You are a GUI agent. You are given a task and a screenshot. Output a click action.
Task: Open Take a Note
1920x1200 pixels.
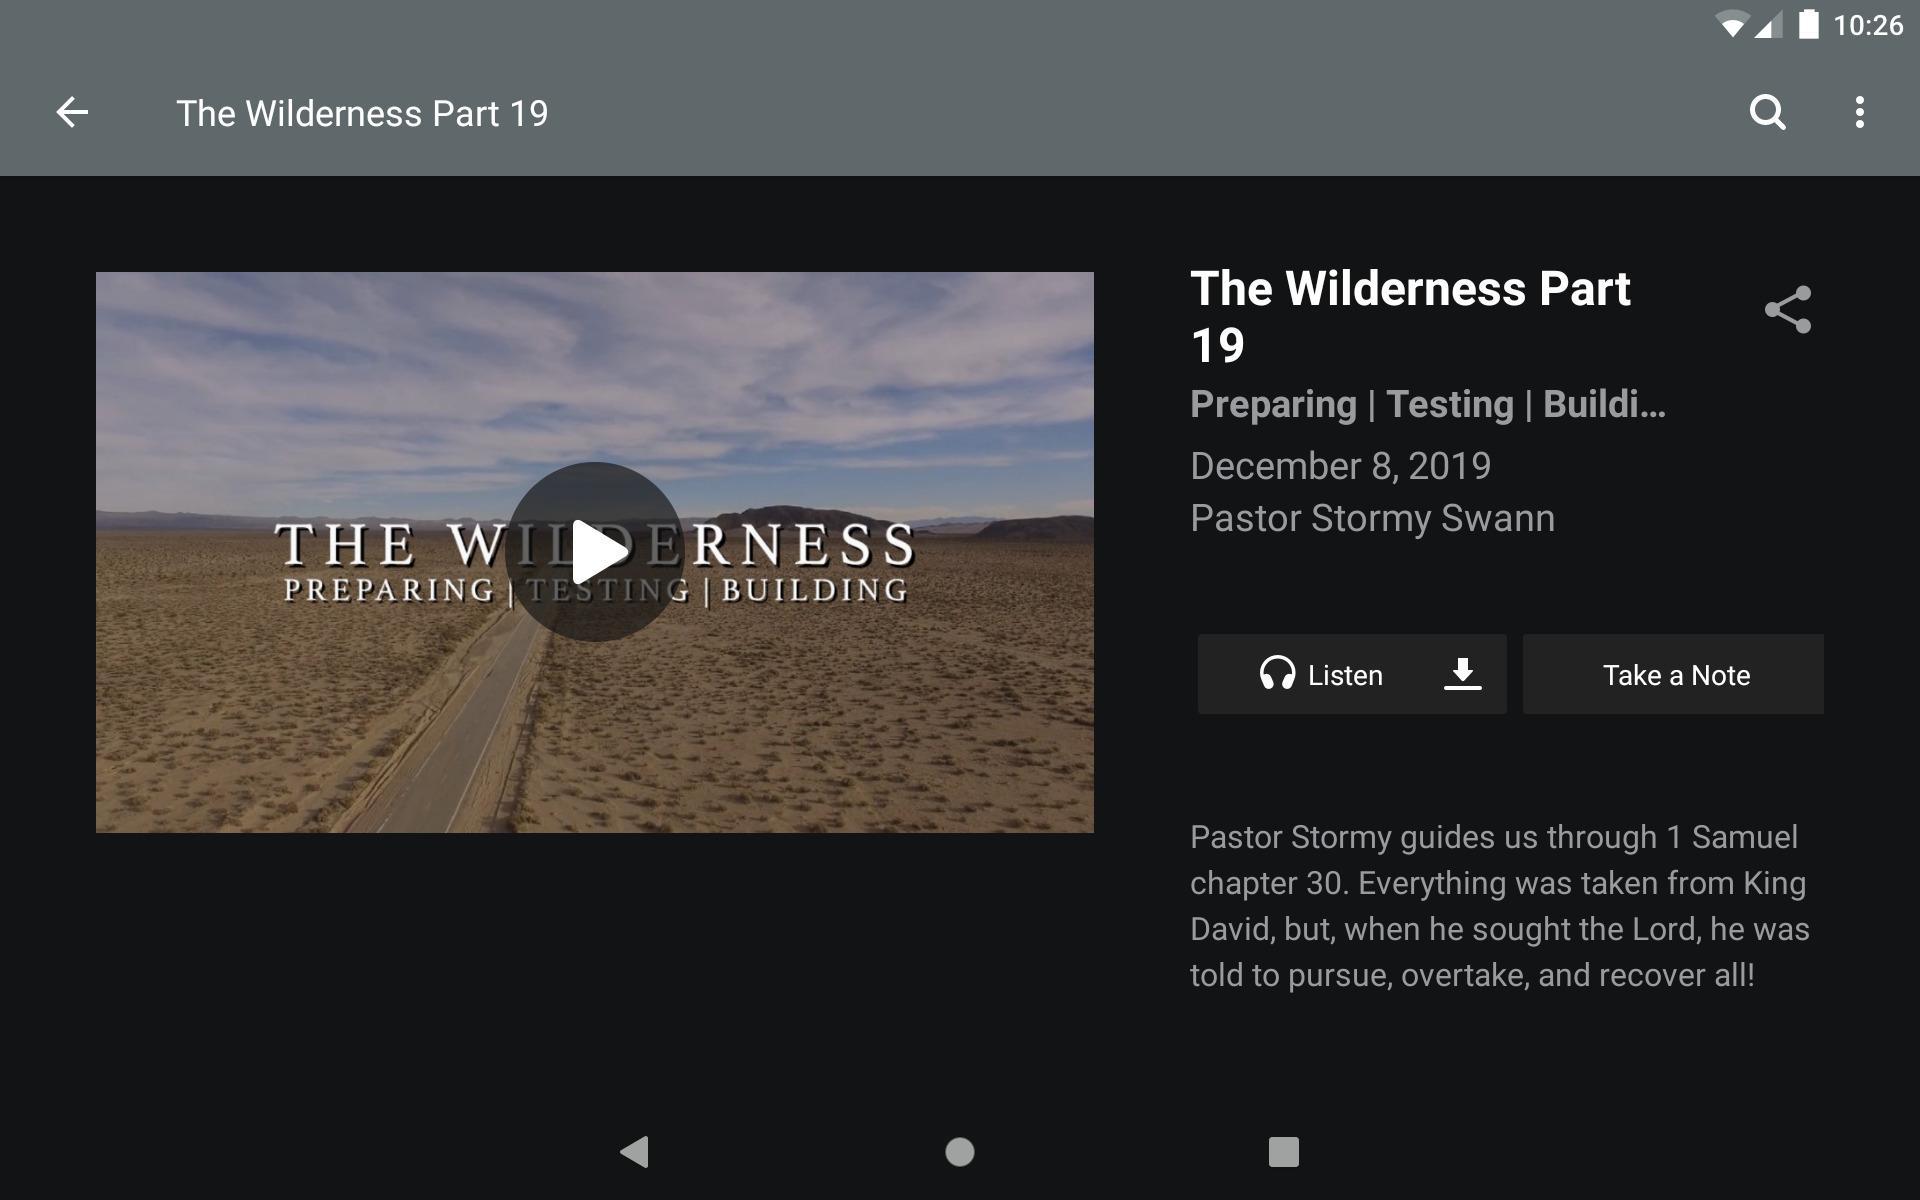1673,674
